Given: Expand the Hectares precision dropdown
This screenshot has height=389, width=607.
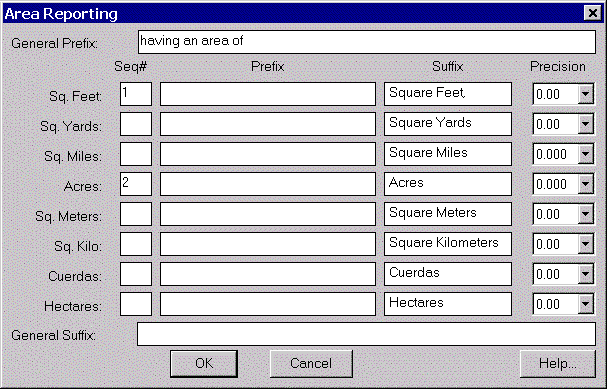Looking at the screenshot, I should point(585,304).
